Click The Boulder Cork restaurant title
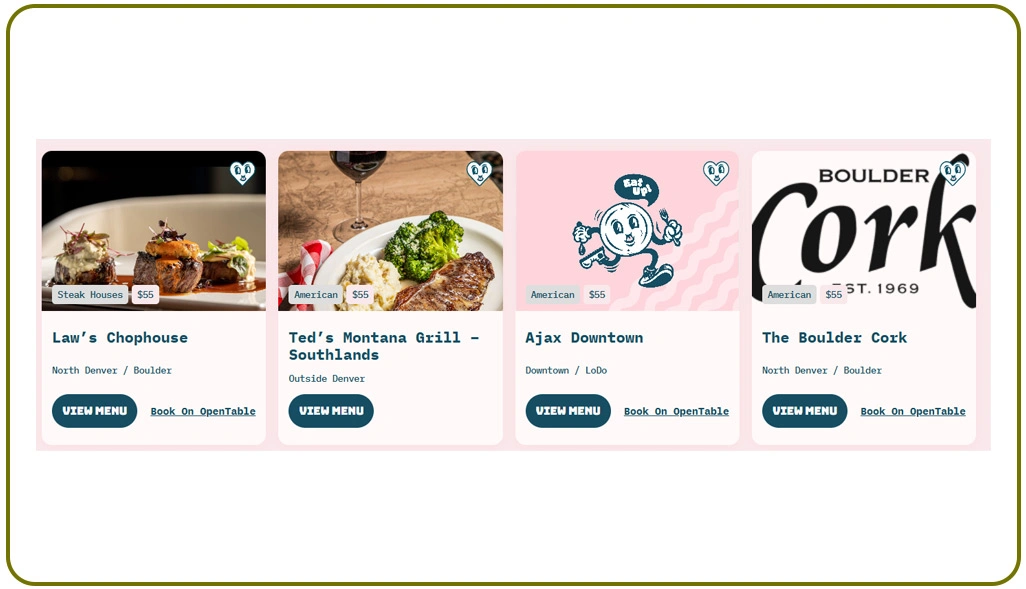The width and height of the screenshot is (1026, 589). [834, 338]
